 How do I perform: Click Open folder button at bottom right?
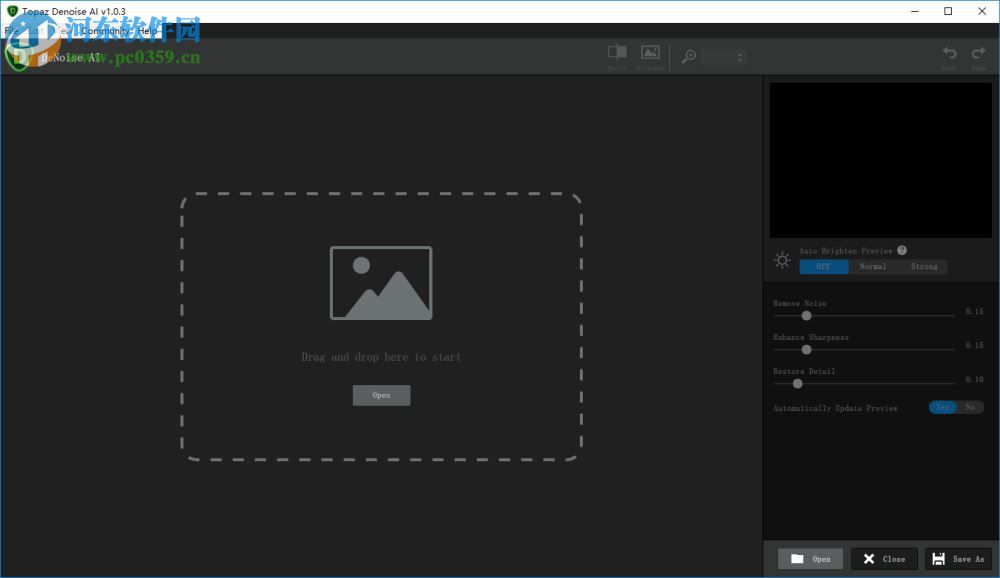[810, 559]
